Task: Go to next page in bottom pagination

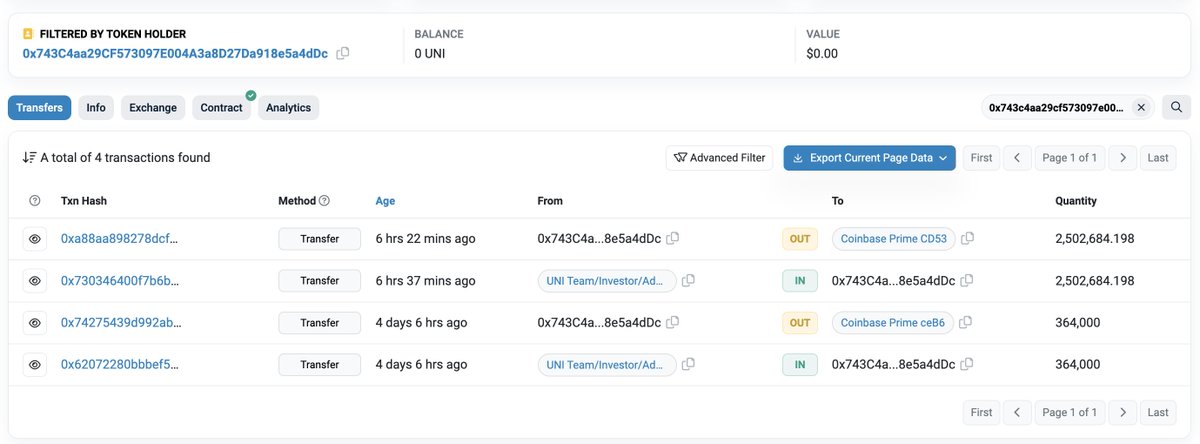Action: [x=1123, y=412]
